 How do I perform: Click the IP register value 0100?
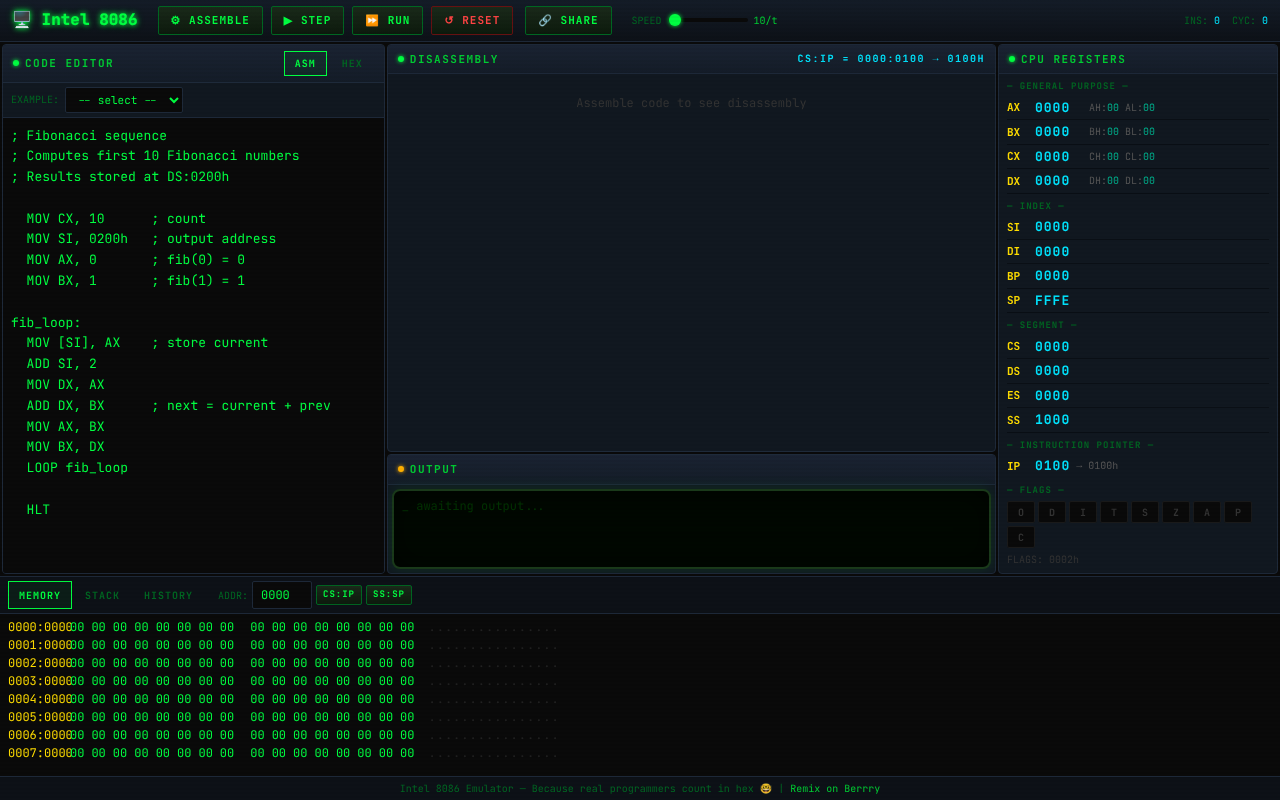tap(1052, 466)
